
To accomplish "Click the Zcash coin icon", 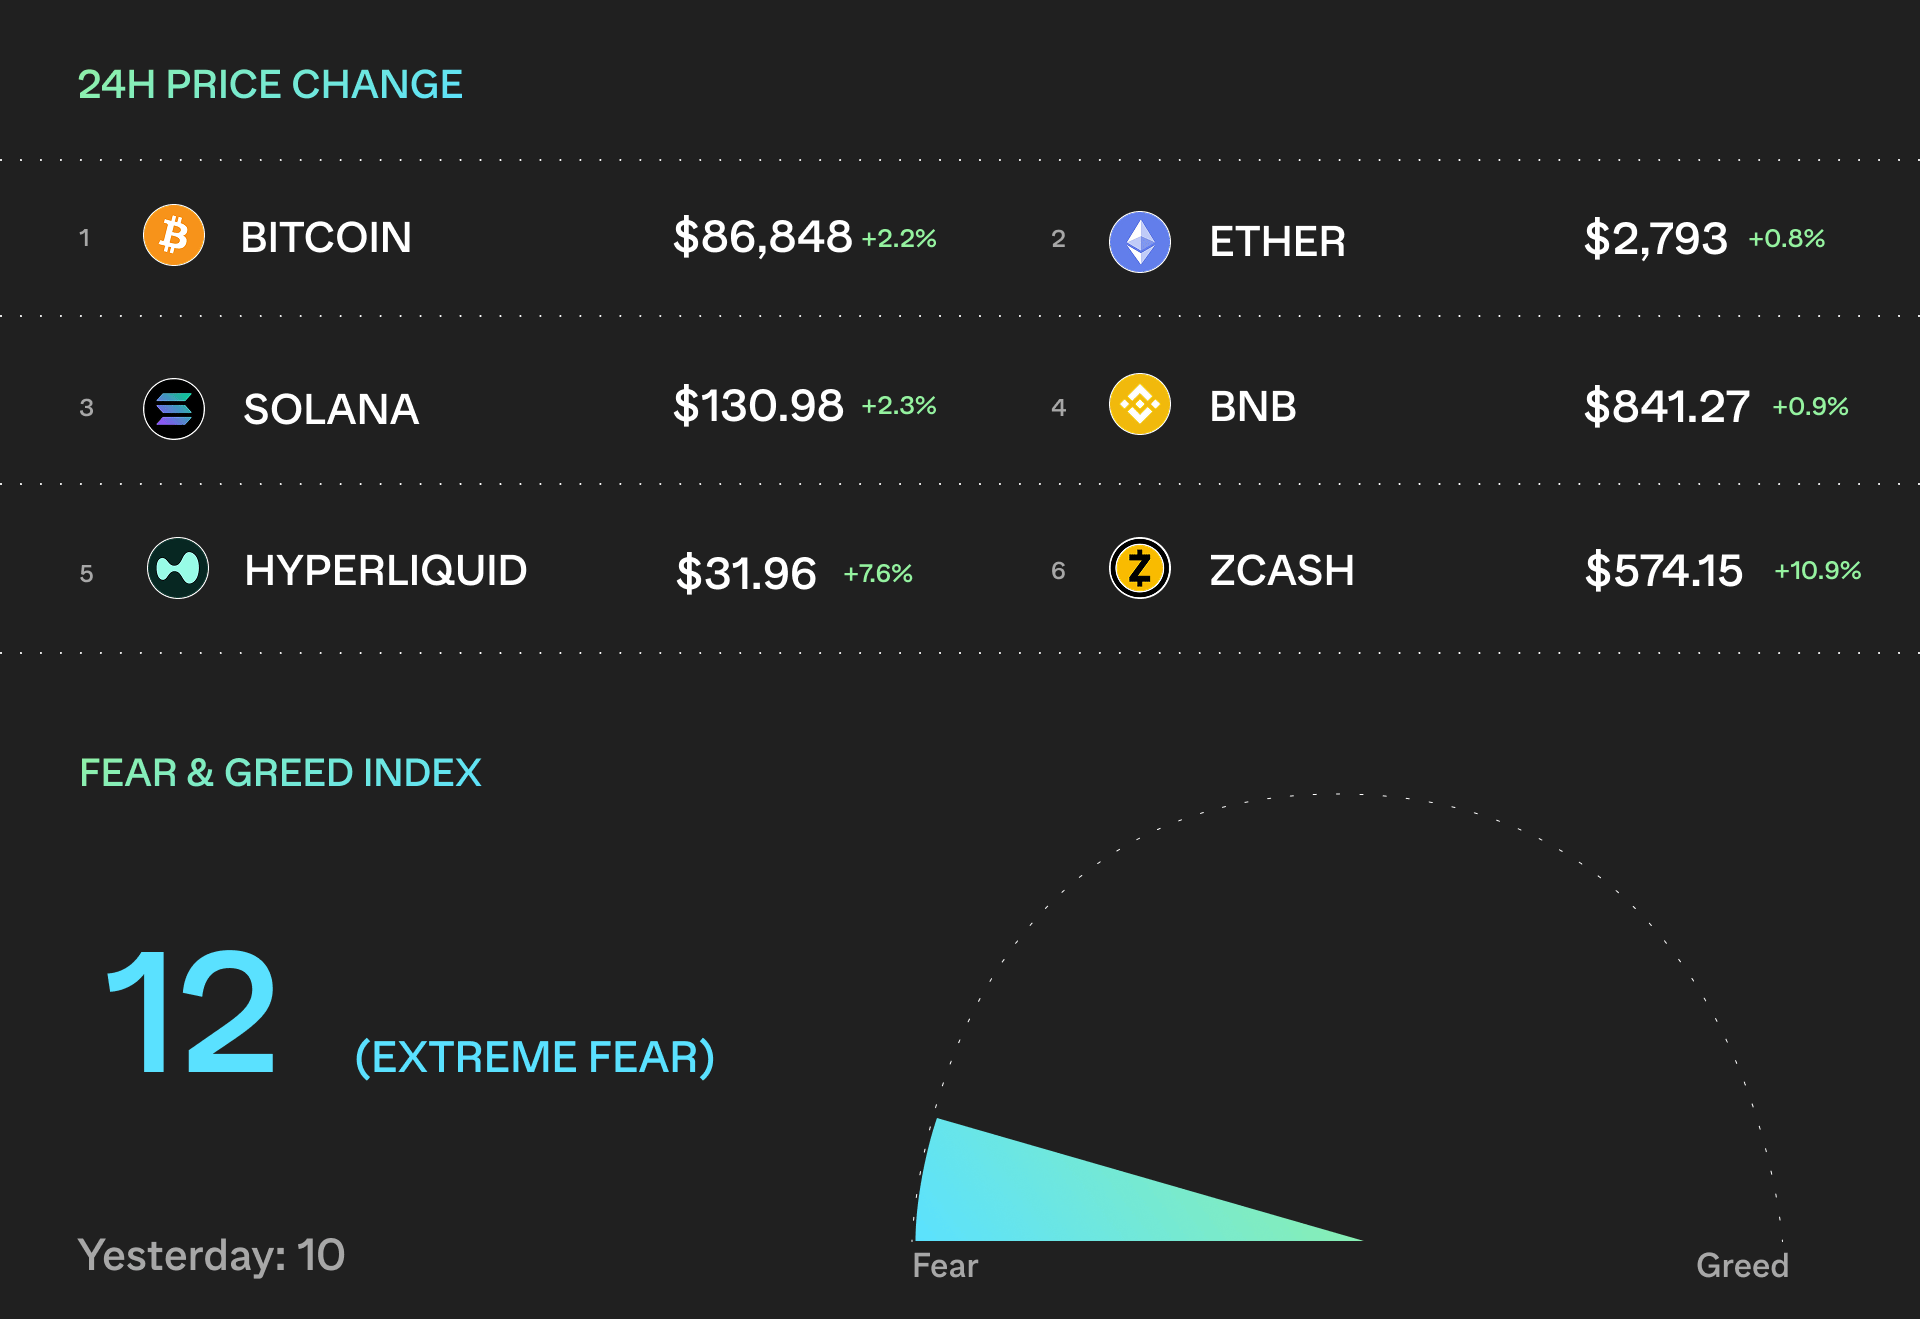I will 1140,569.
